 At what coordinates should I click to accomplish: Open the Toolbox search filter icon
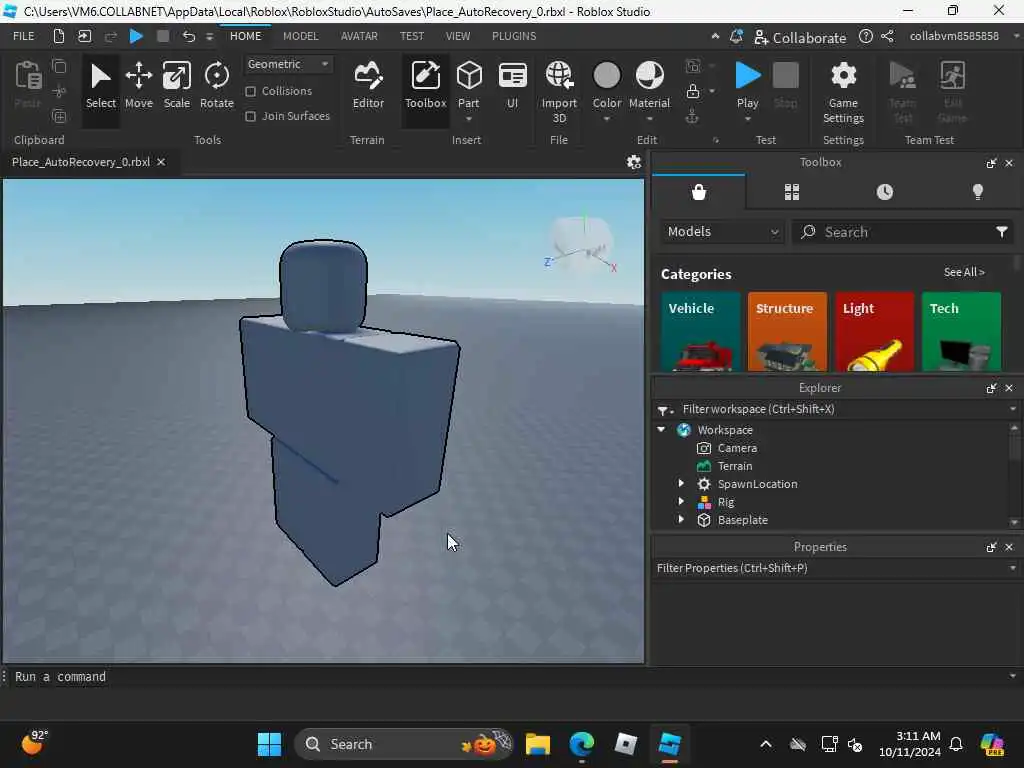click(1002, 232)
